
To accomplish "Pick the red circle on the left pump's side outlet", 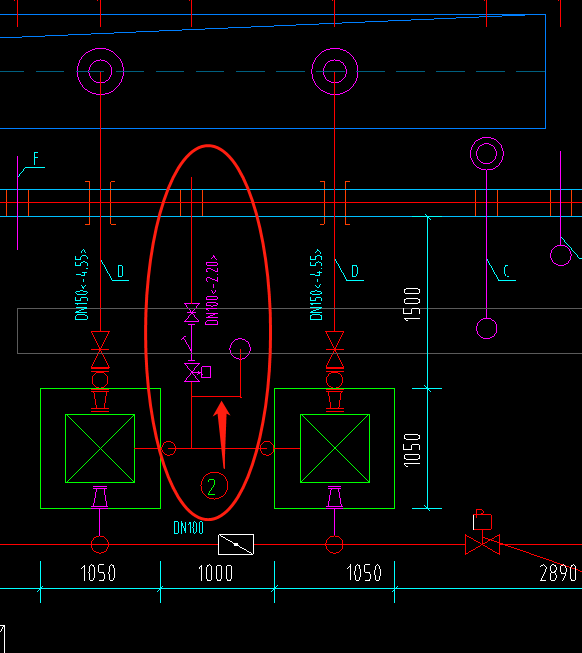I will pyautogui.click(x=169, y=449).
